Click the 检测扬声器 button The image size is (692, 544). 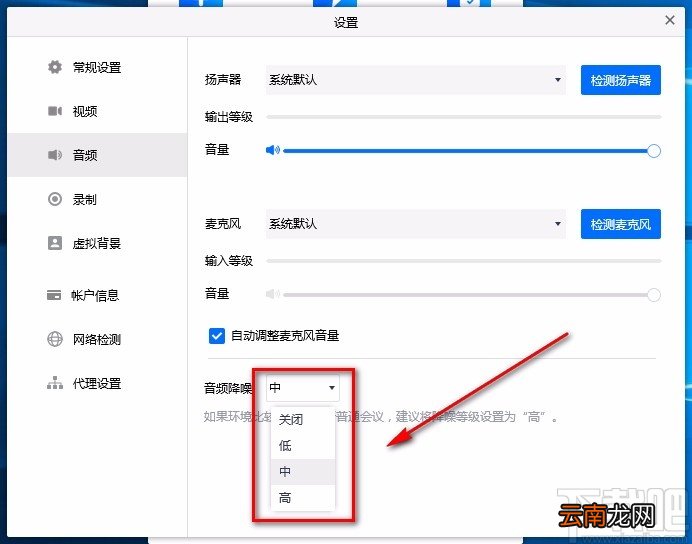(621, 80)
